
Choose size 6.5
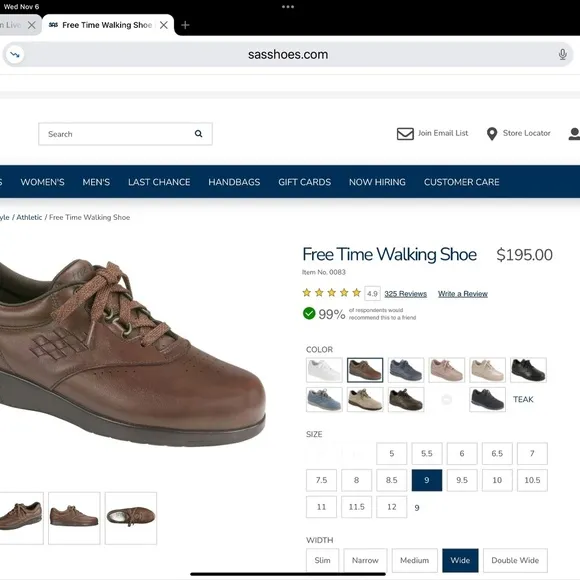coord(497,453)
